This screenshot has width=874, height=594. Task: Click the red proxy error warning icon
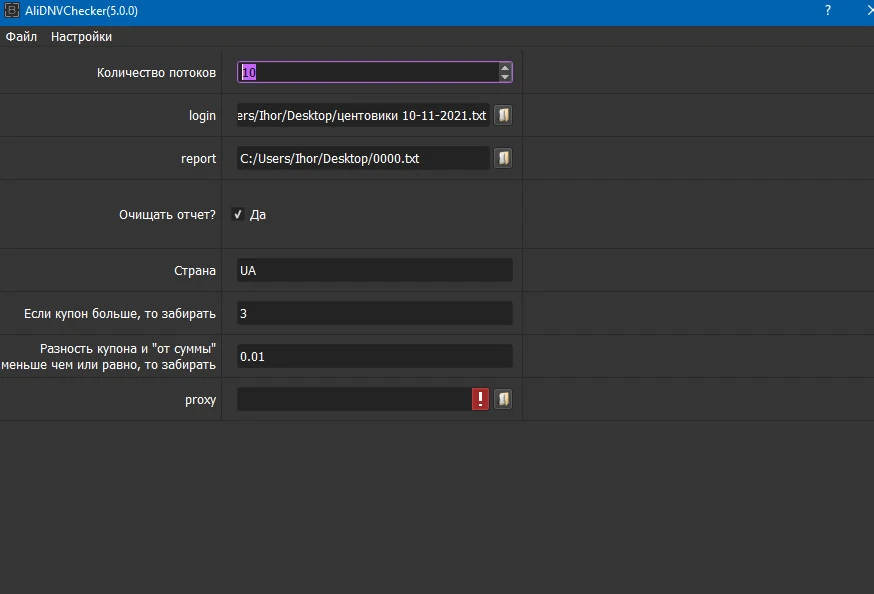coord(480,399)
